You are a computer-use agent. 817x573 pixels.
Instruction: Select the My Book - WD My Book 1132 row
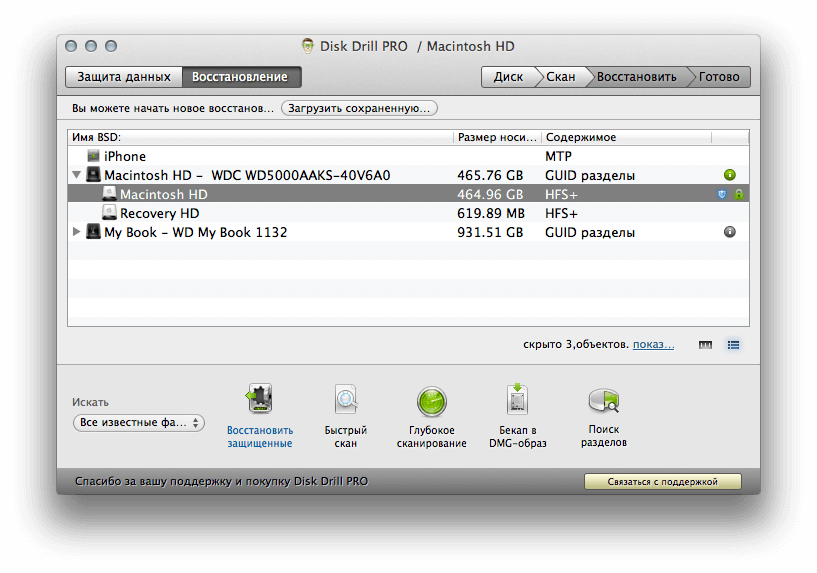click(408, 232)
